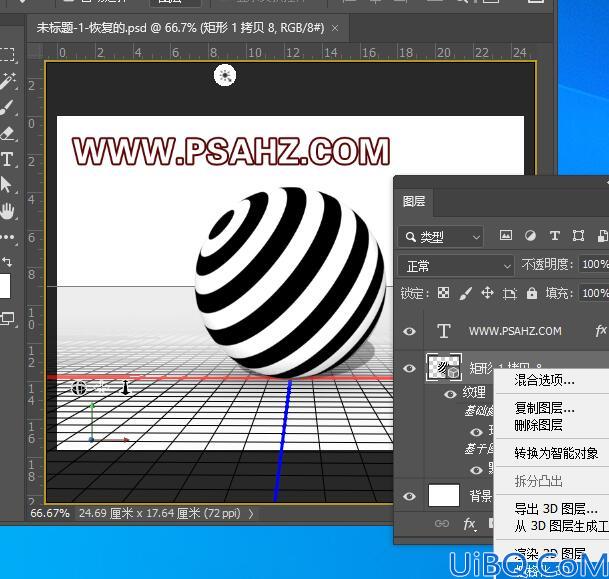Click the link layers icon at panel bottom

click(442, 524)
